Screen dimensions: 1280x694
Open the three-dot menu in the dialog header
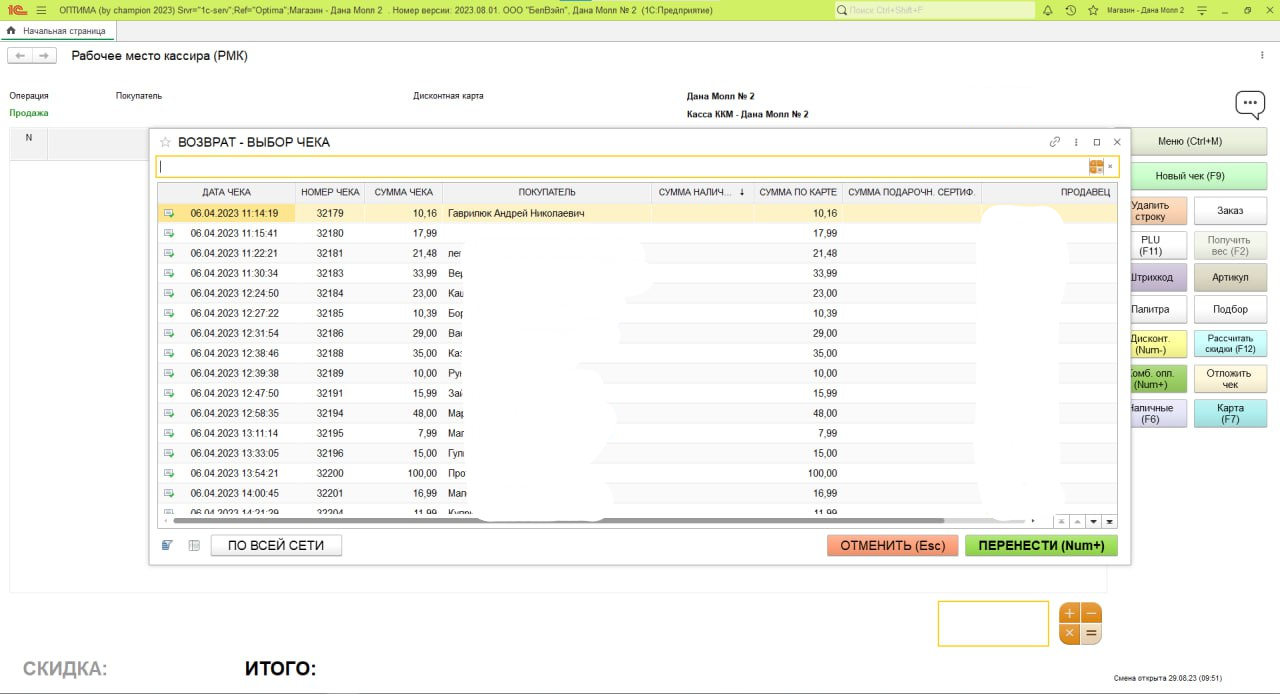[x=1076, y=142]
